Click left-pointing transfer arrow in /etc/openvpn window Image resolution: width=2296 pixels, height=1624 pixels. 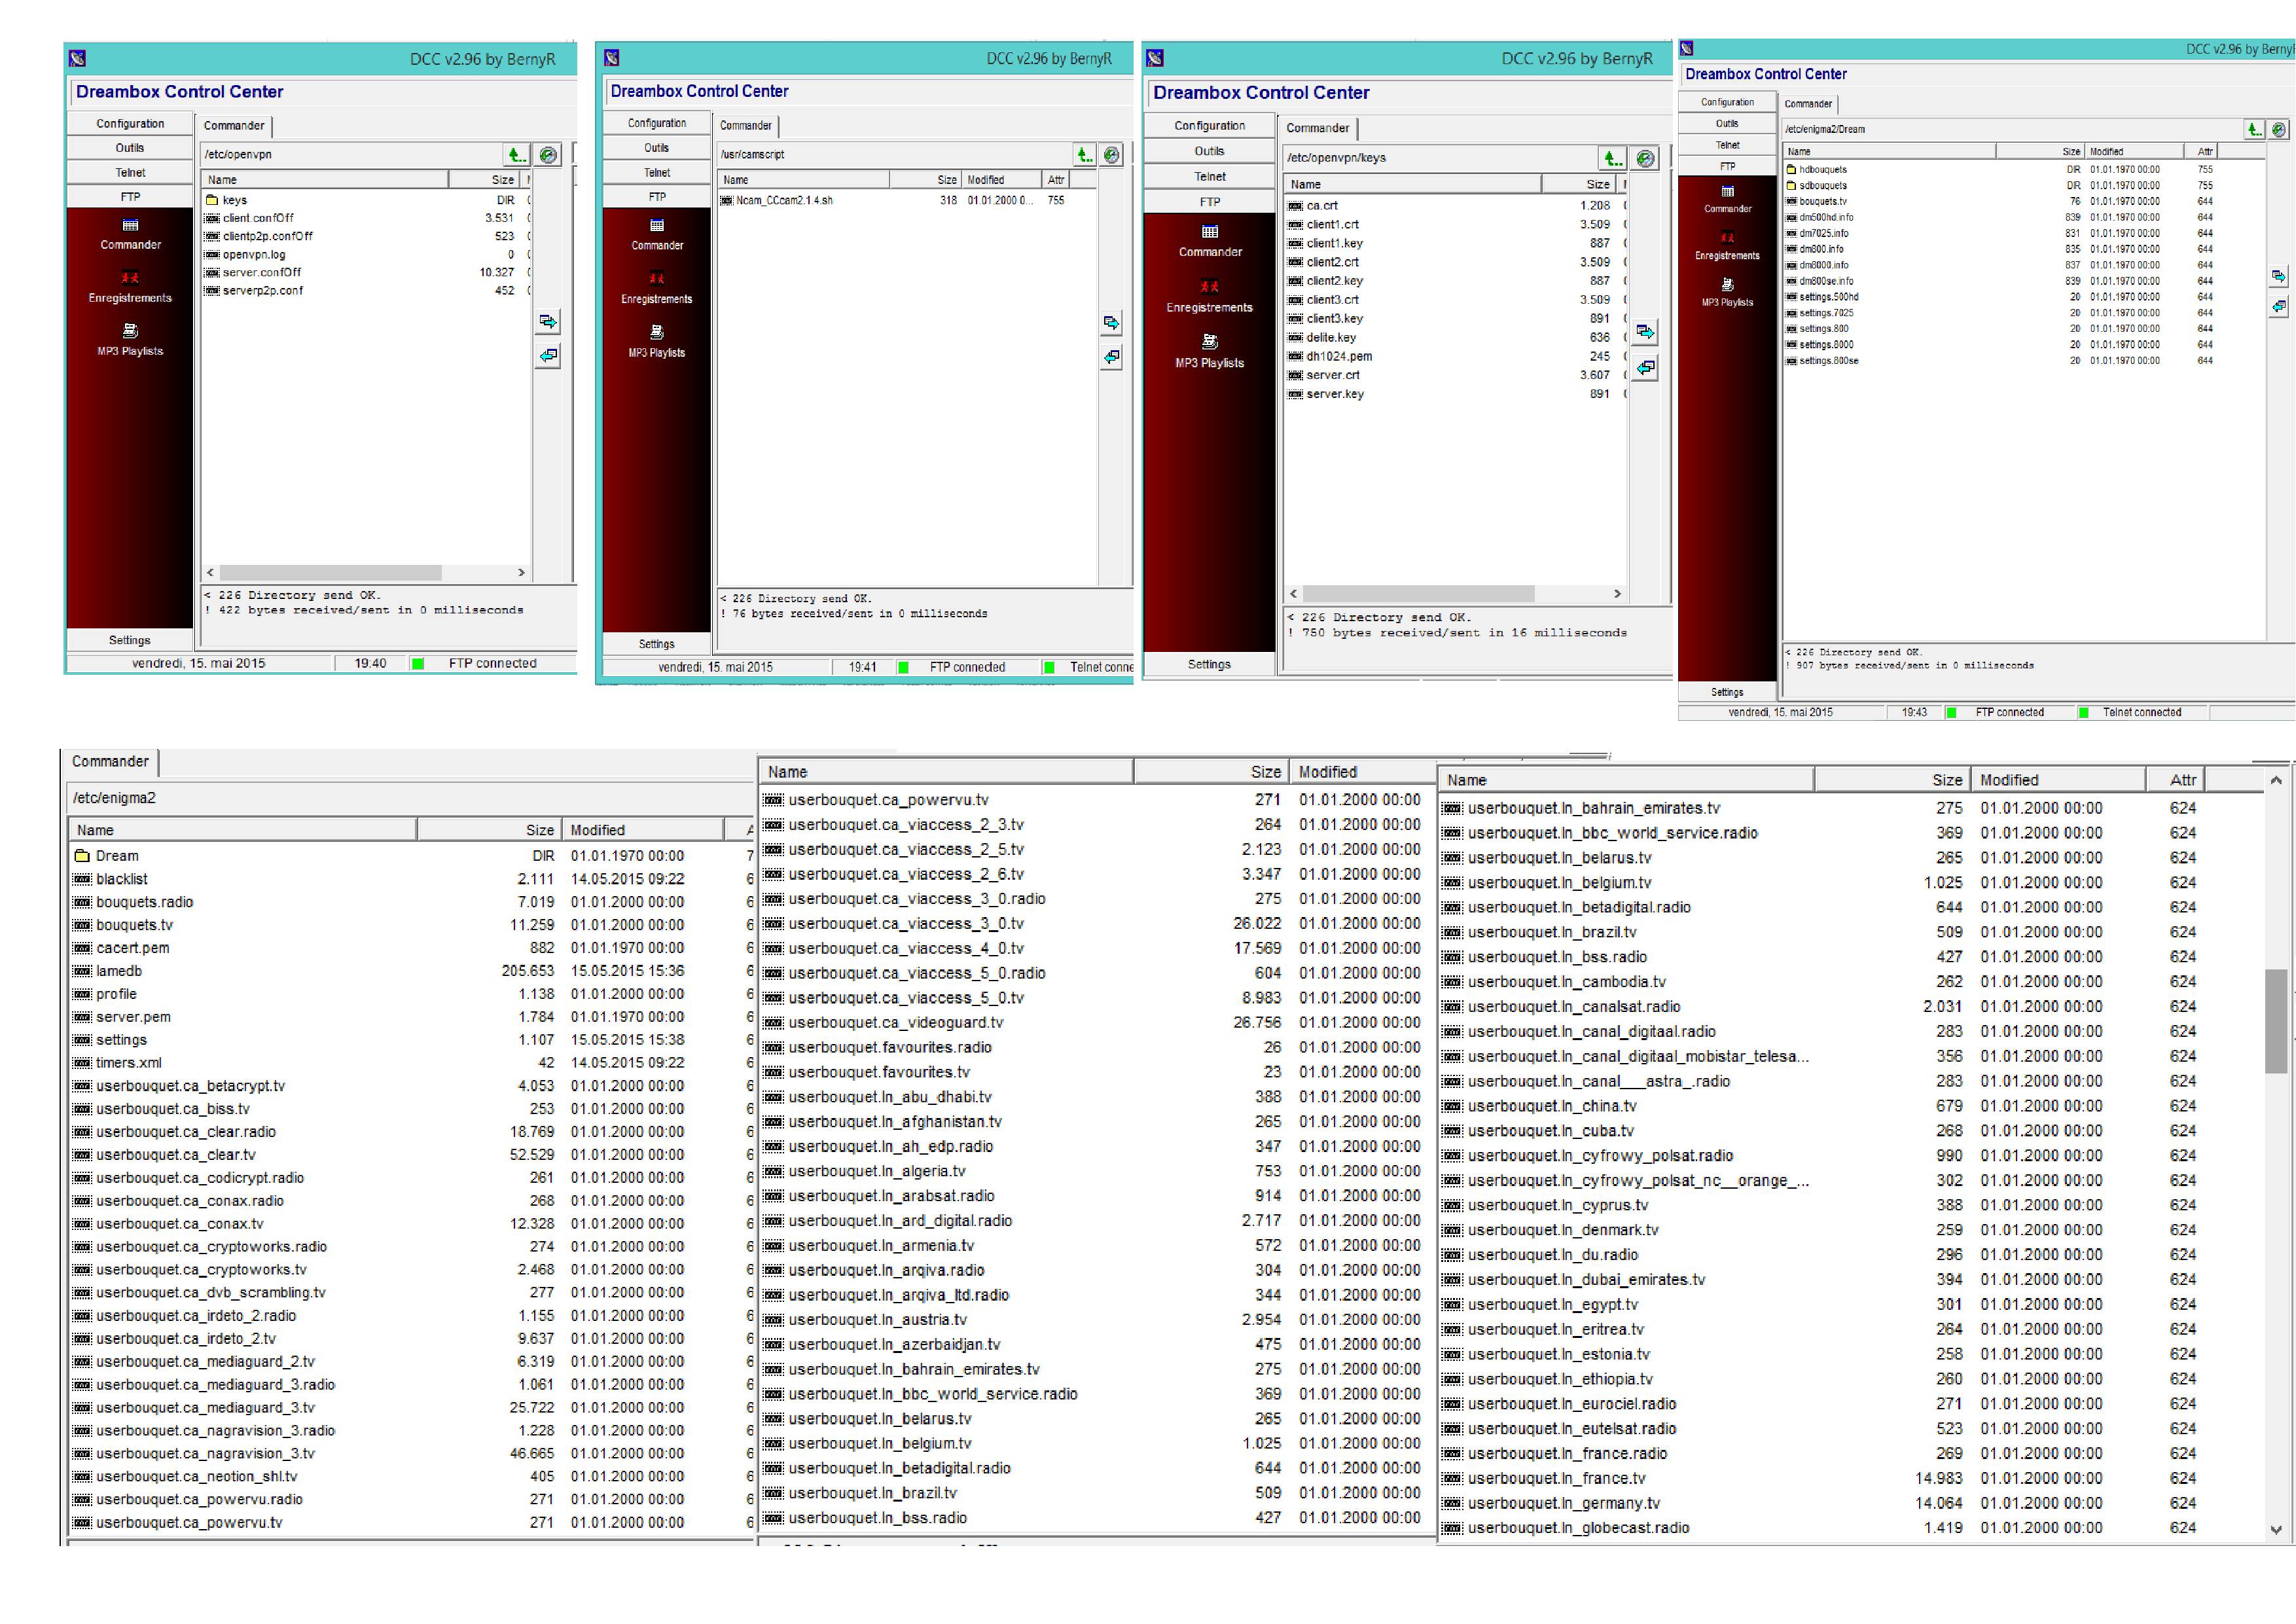(548, 356)
